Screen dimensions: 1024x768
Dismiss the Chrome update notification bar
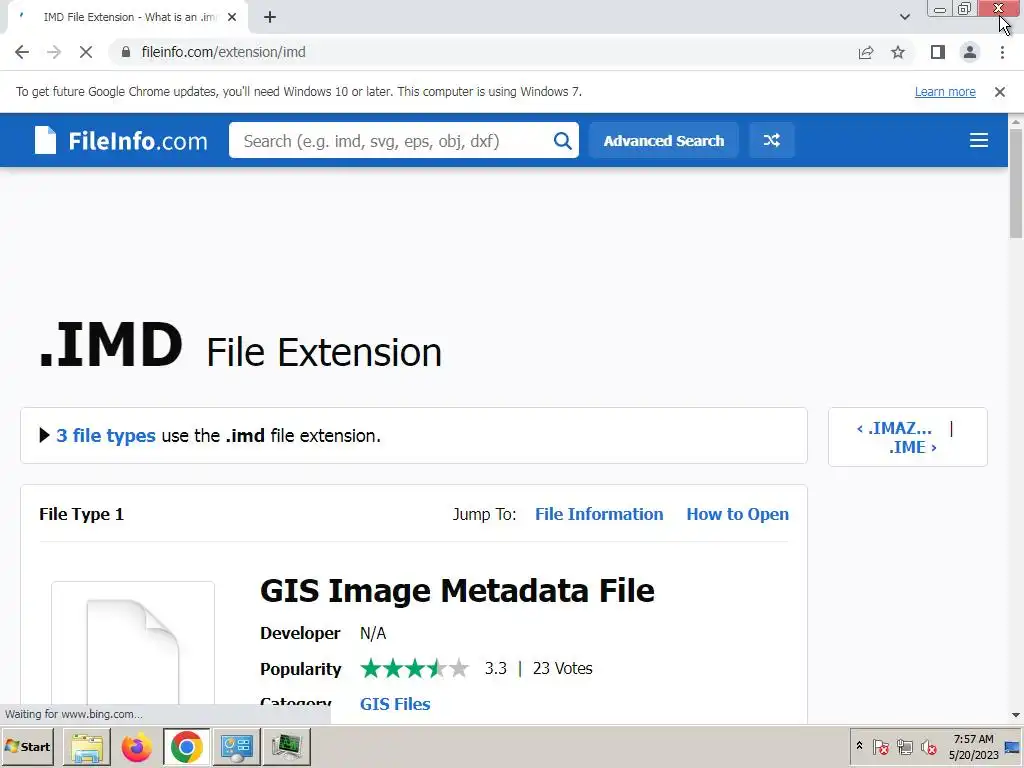click(x=1000, y=92)
